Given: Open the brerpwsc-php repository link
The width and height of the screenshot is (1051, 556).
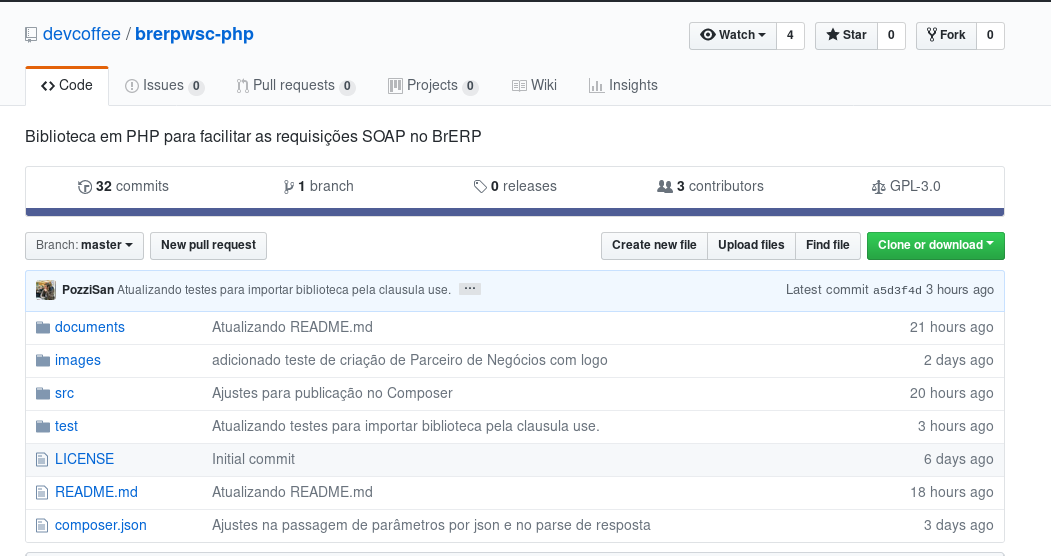Looking at the screenshot, I should 194,34.
